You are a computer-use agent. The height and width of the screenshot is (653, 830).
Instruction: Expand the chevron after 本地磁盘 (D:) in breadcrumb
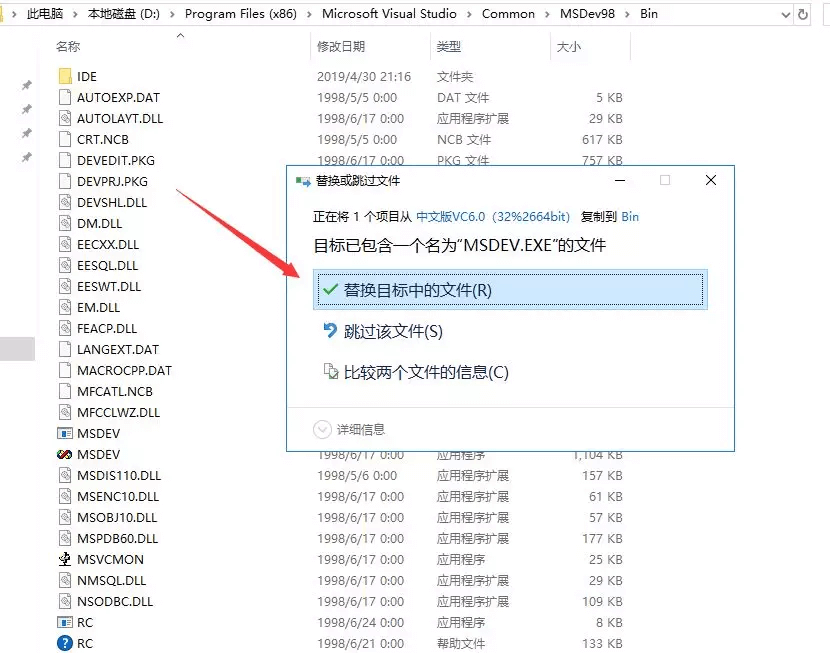pos(172,14)
